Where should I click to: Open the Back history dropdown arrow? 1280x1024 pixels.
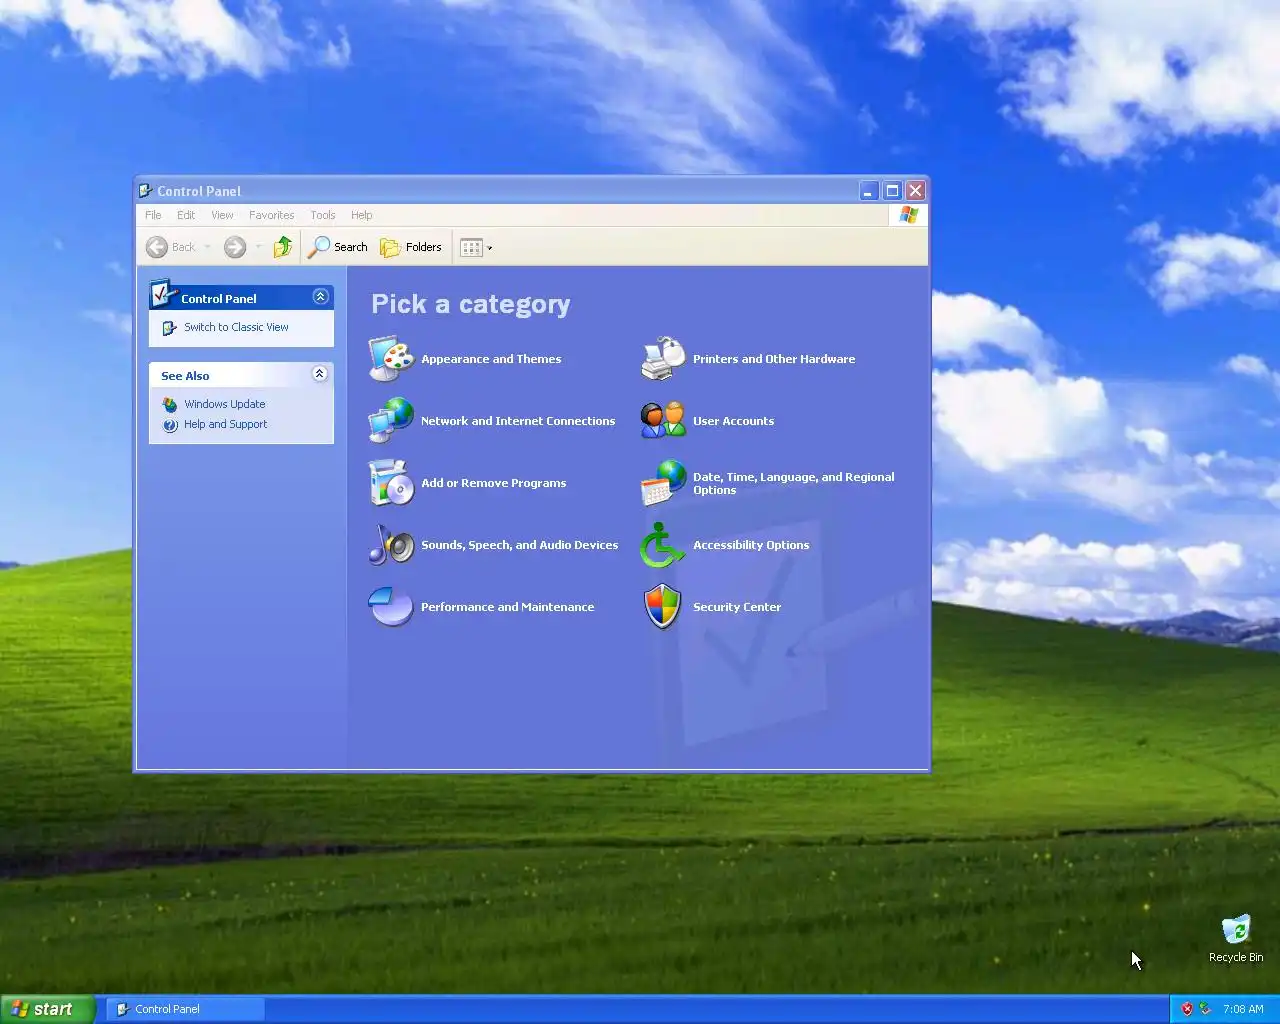pyautogui.click(x=207, y=247)
